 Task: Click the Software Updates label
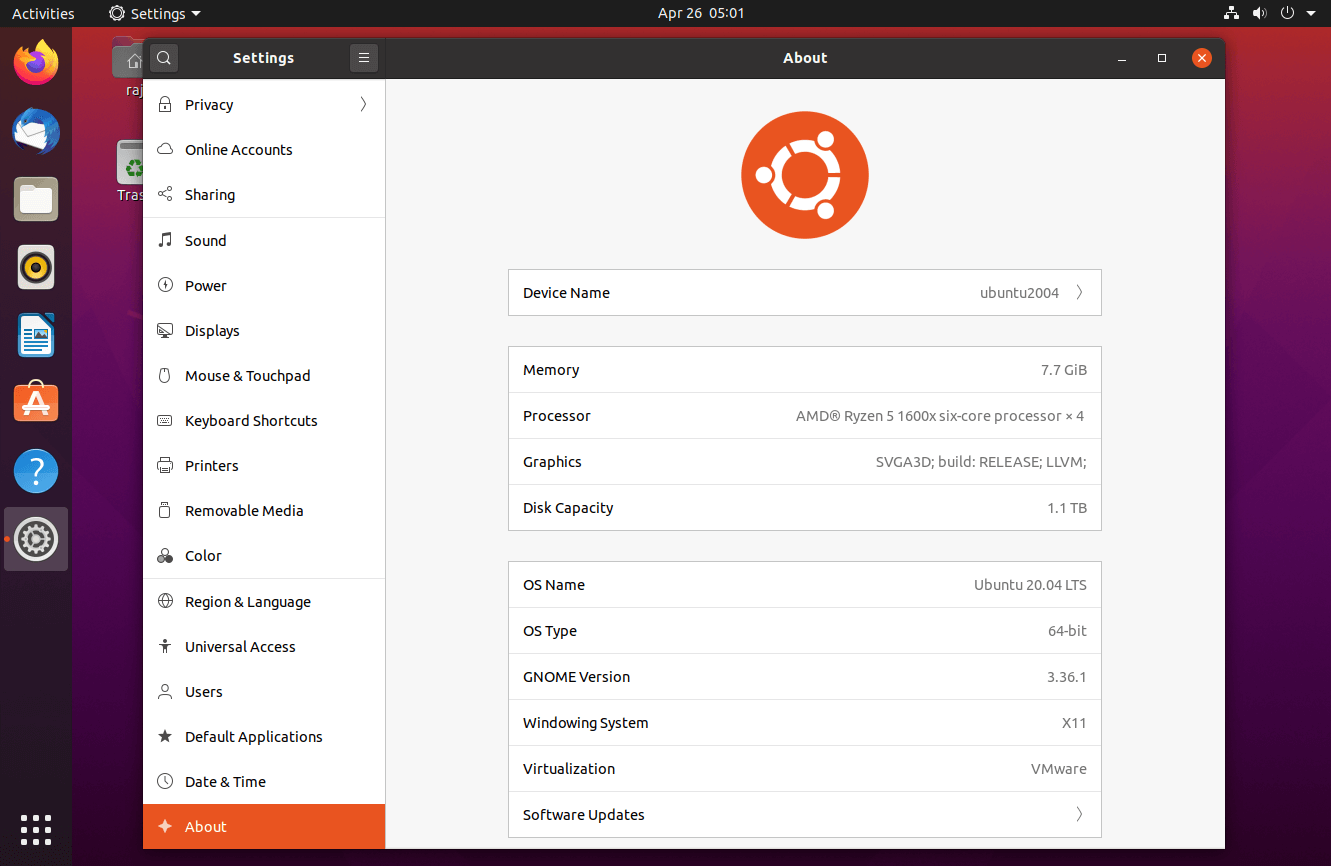[584, 815]
